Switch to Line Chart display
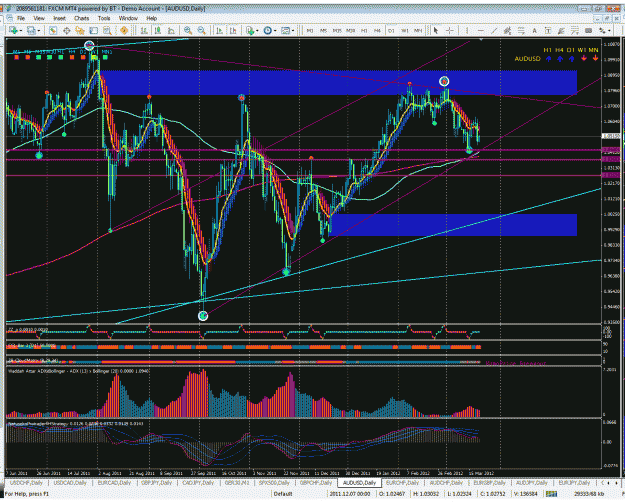 coord(171,30)
